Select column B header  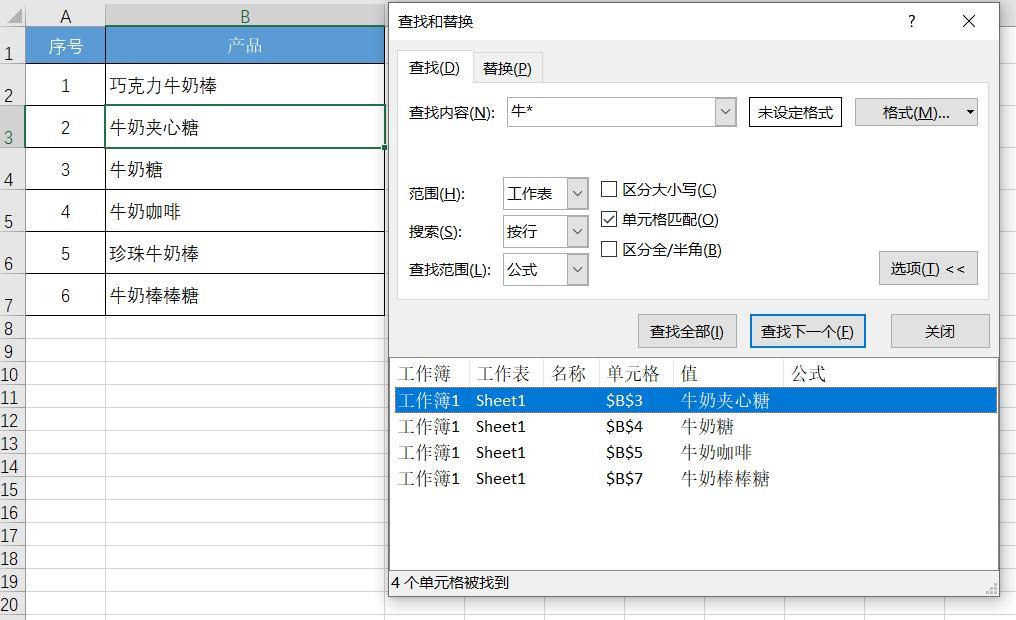[244, 16]
